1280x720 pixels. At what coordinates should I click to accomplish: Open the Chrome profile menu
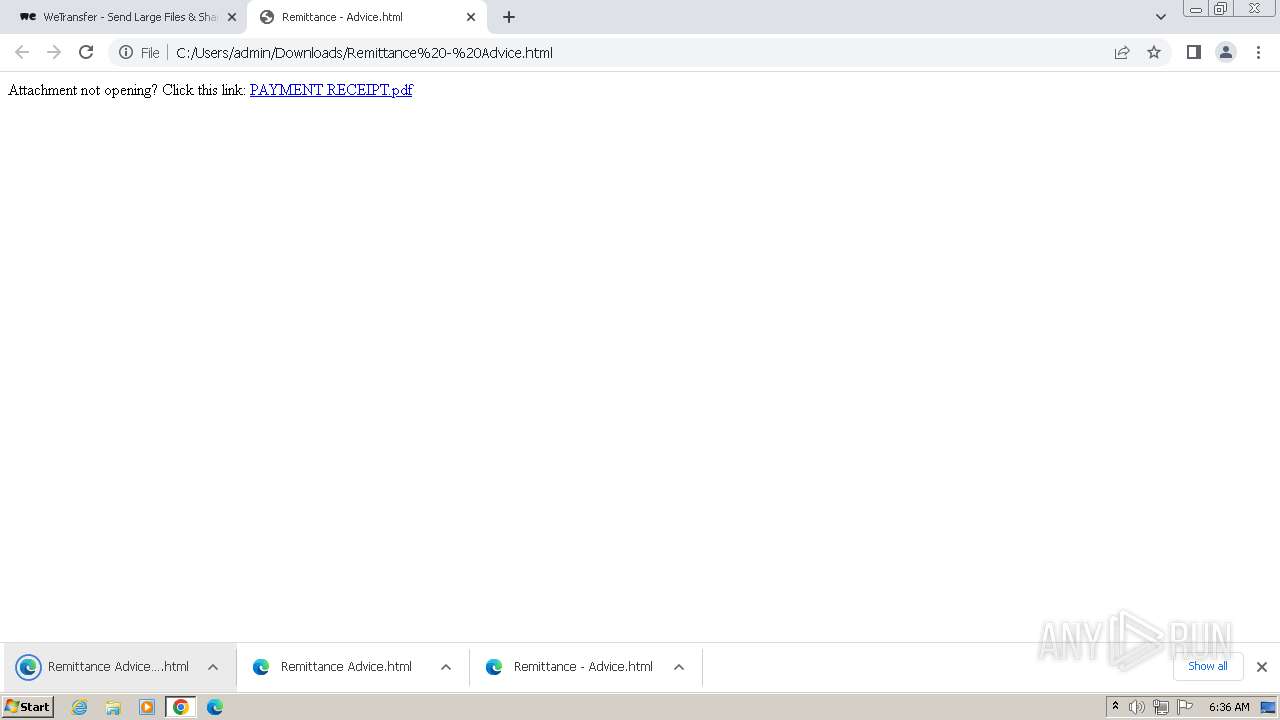click(1226, 53)
